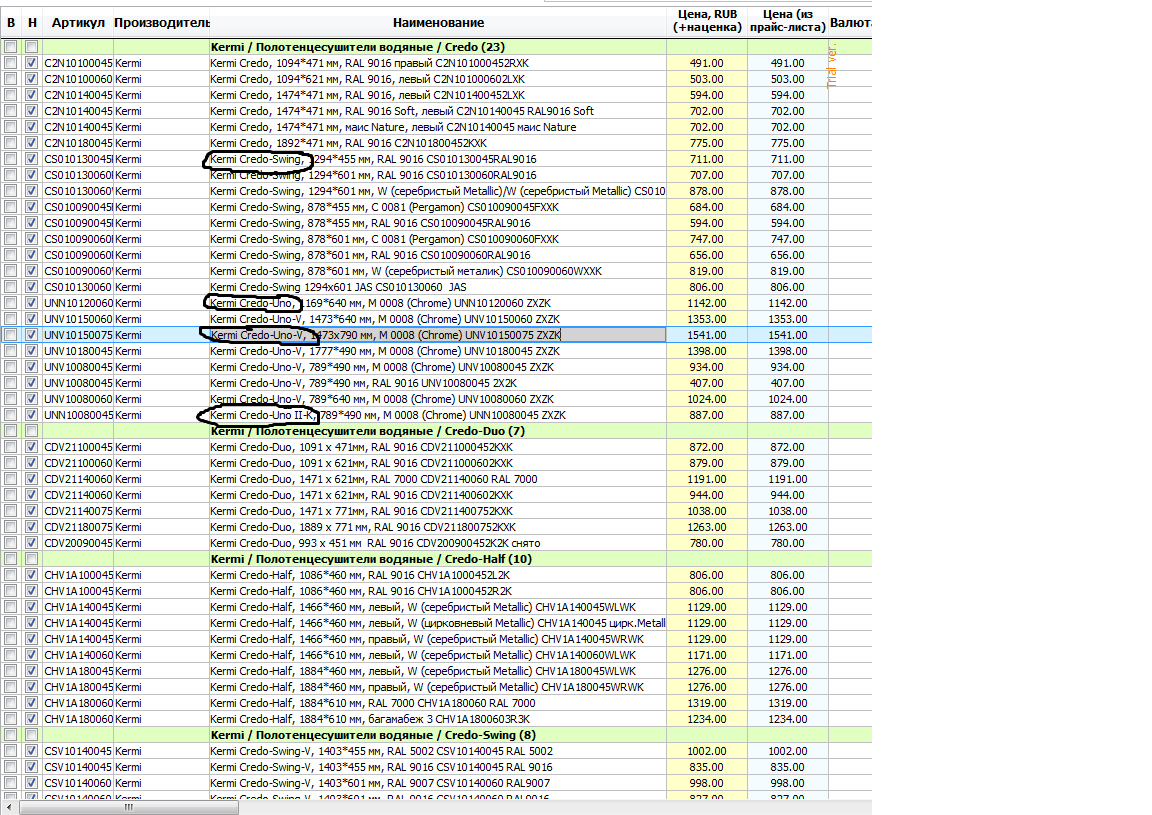Click article cell CDV20090045
1152x815 pixels.
[78, 543]
